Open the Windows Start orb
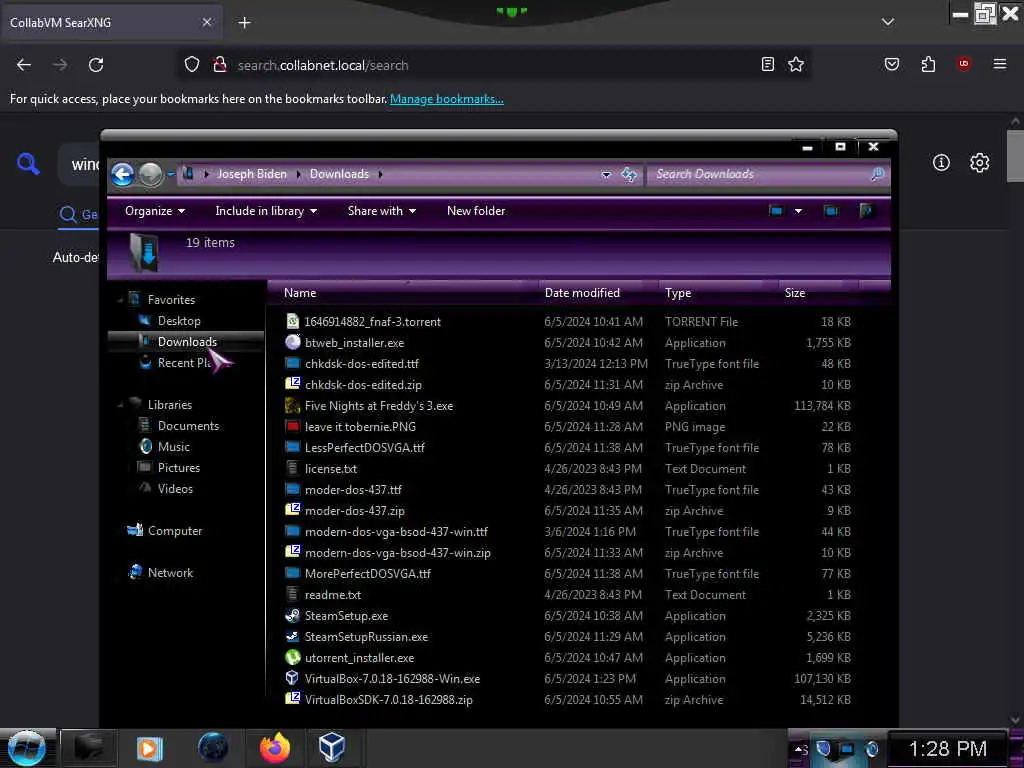 click(26, 748)
